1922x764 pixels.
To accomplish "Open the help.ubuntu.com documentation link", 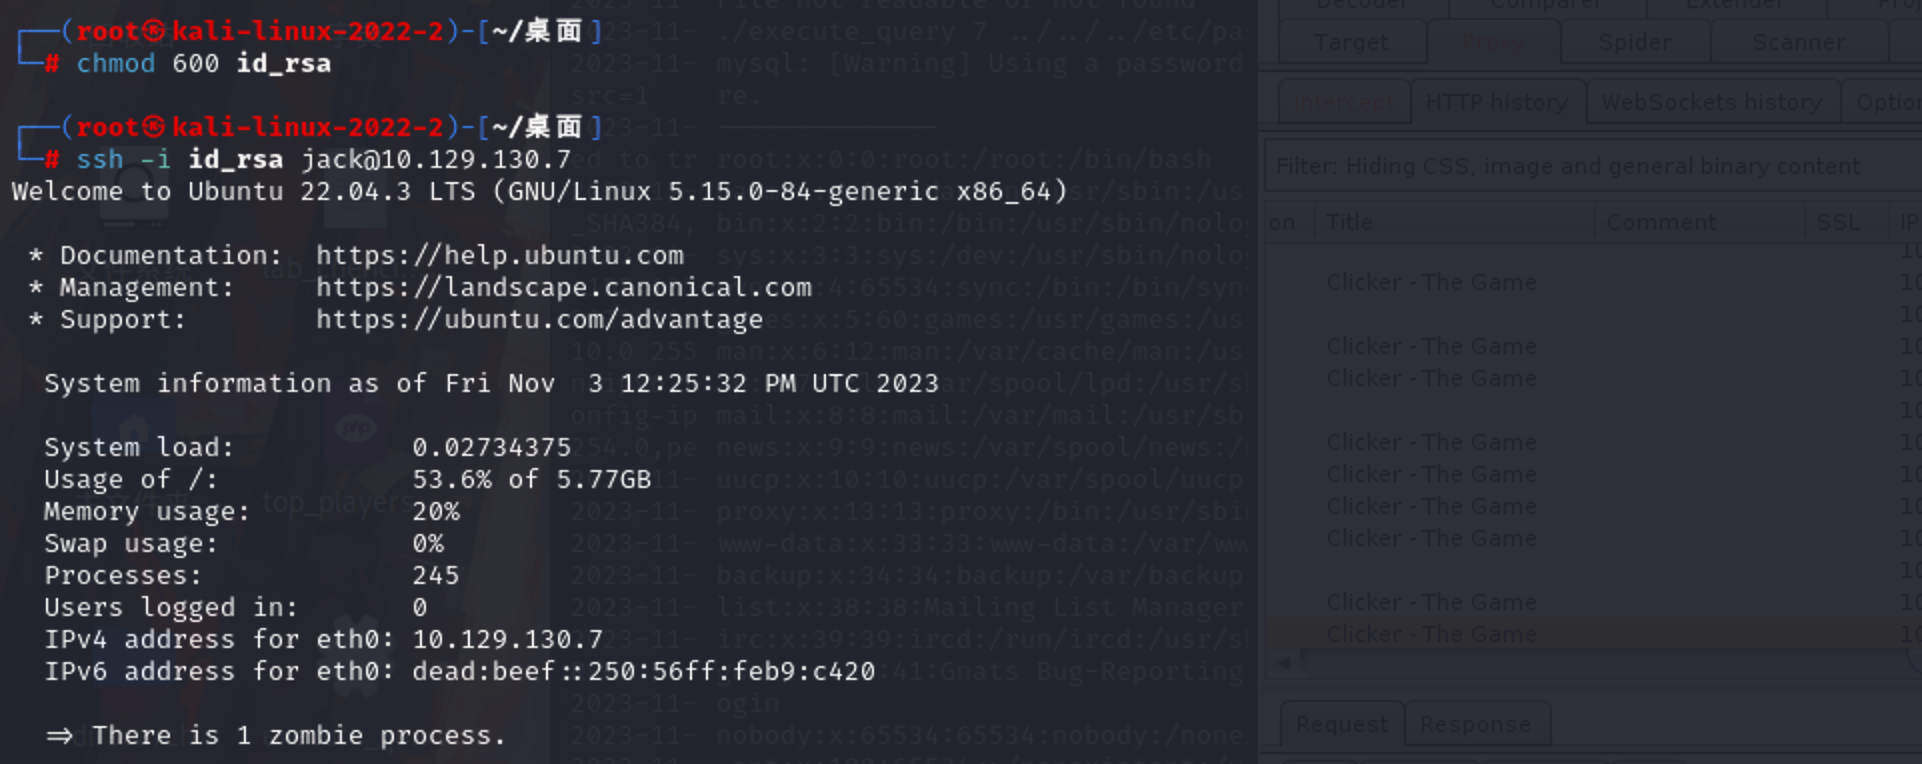I will tap(499, 256).
